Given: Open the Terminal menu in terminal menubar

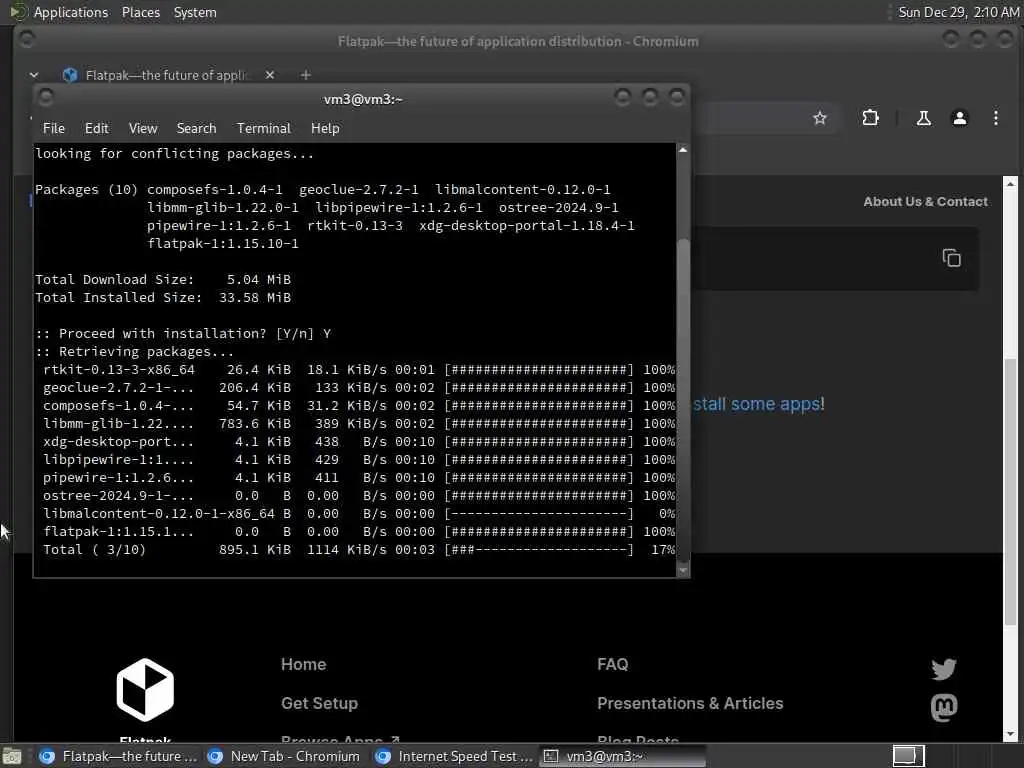Looking at the screenshot, I should [x=264, y=128].
